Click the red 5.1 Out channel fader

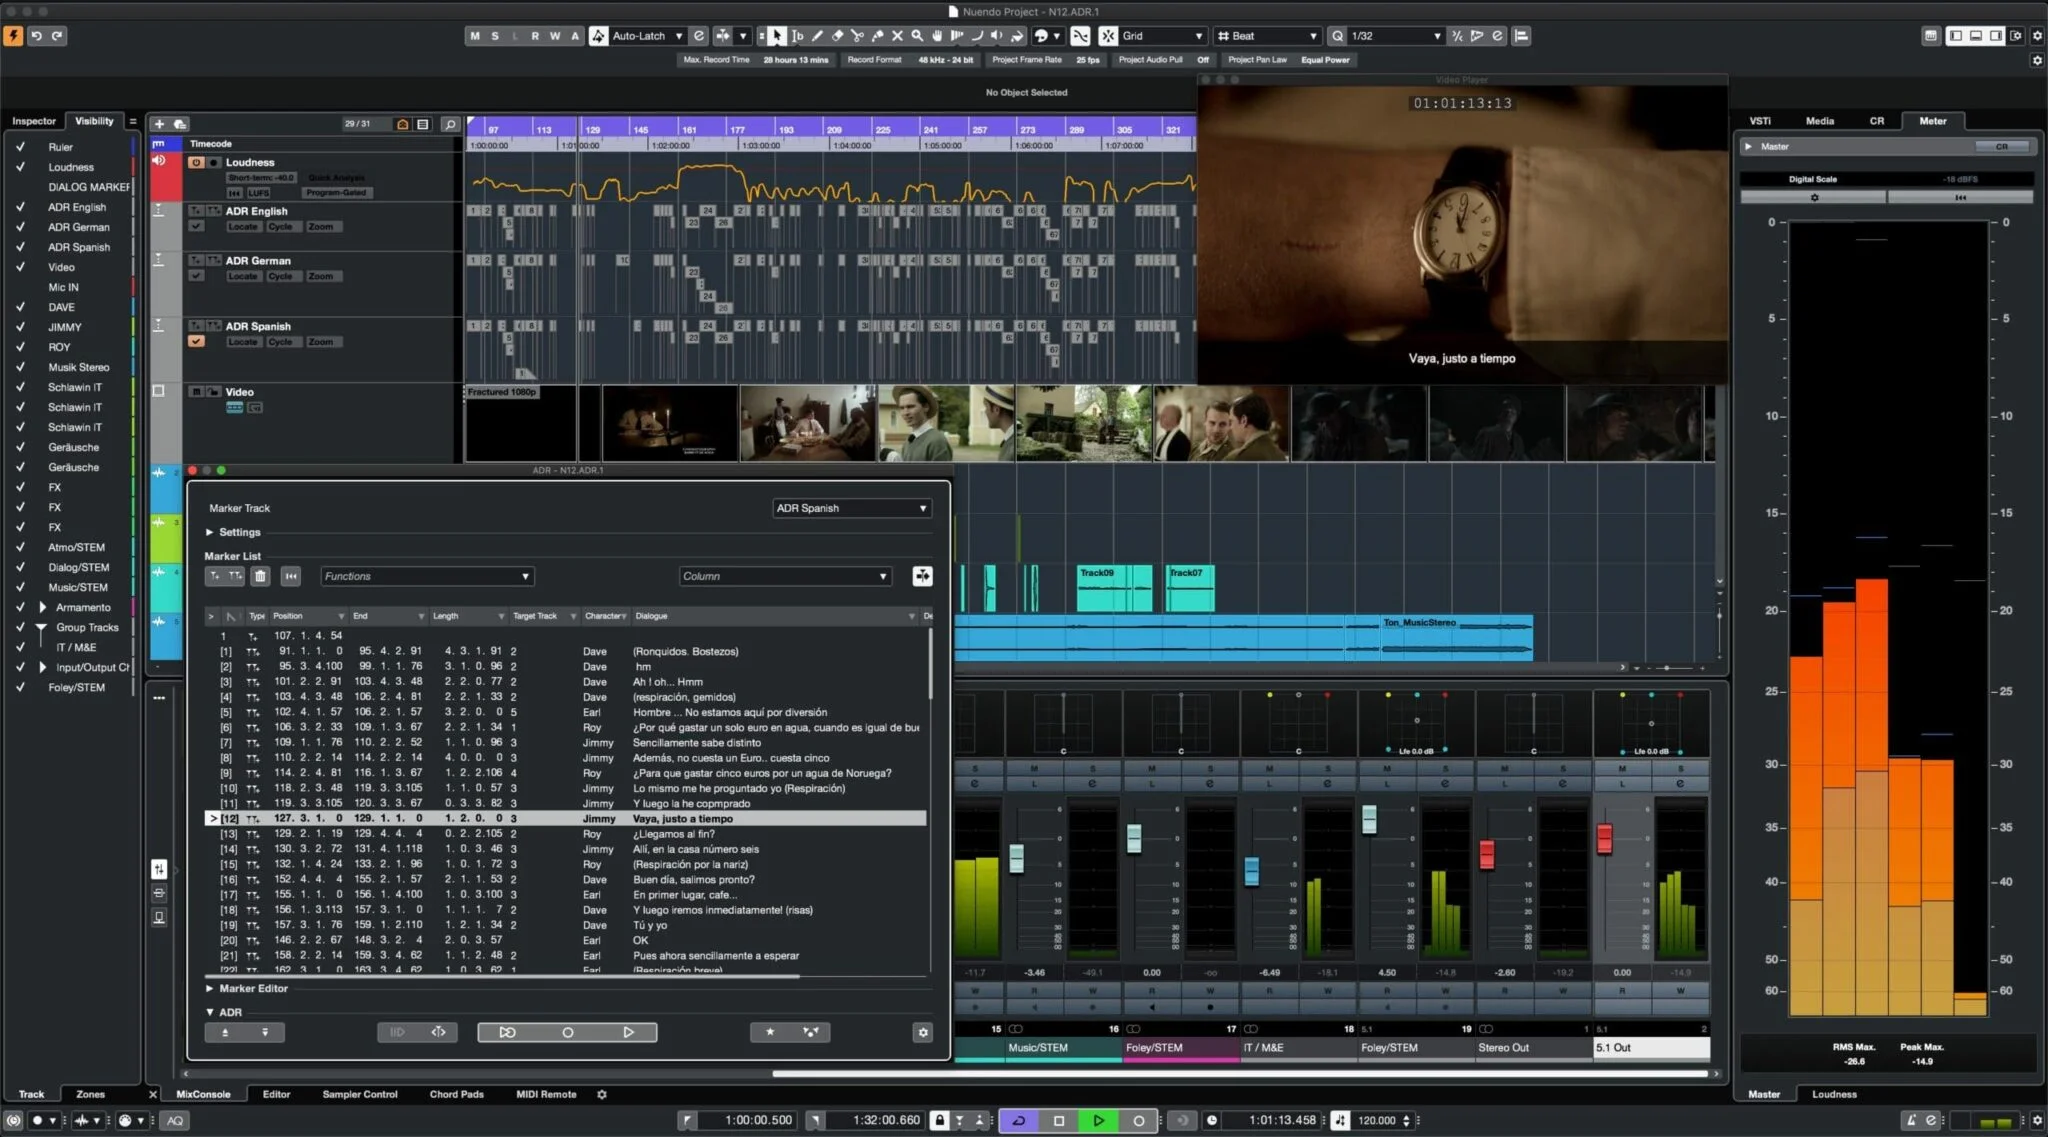tap(1604, 838)
